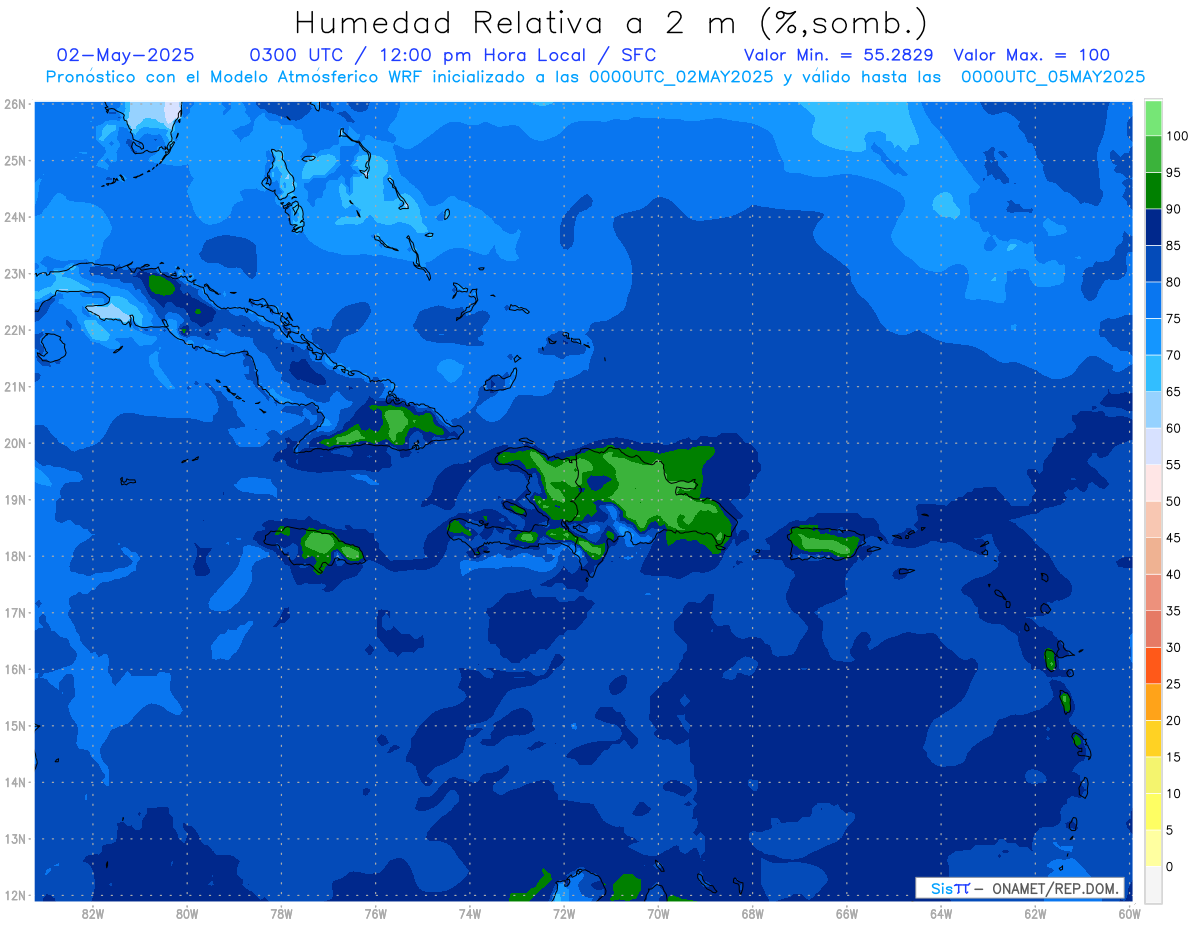
Task: Click "Valor Min. = 55.2829" text
Action: click(839, 55)
